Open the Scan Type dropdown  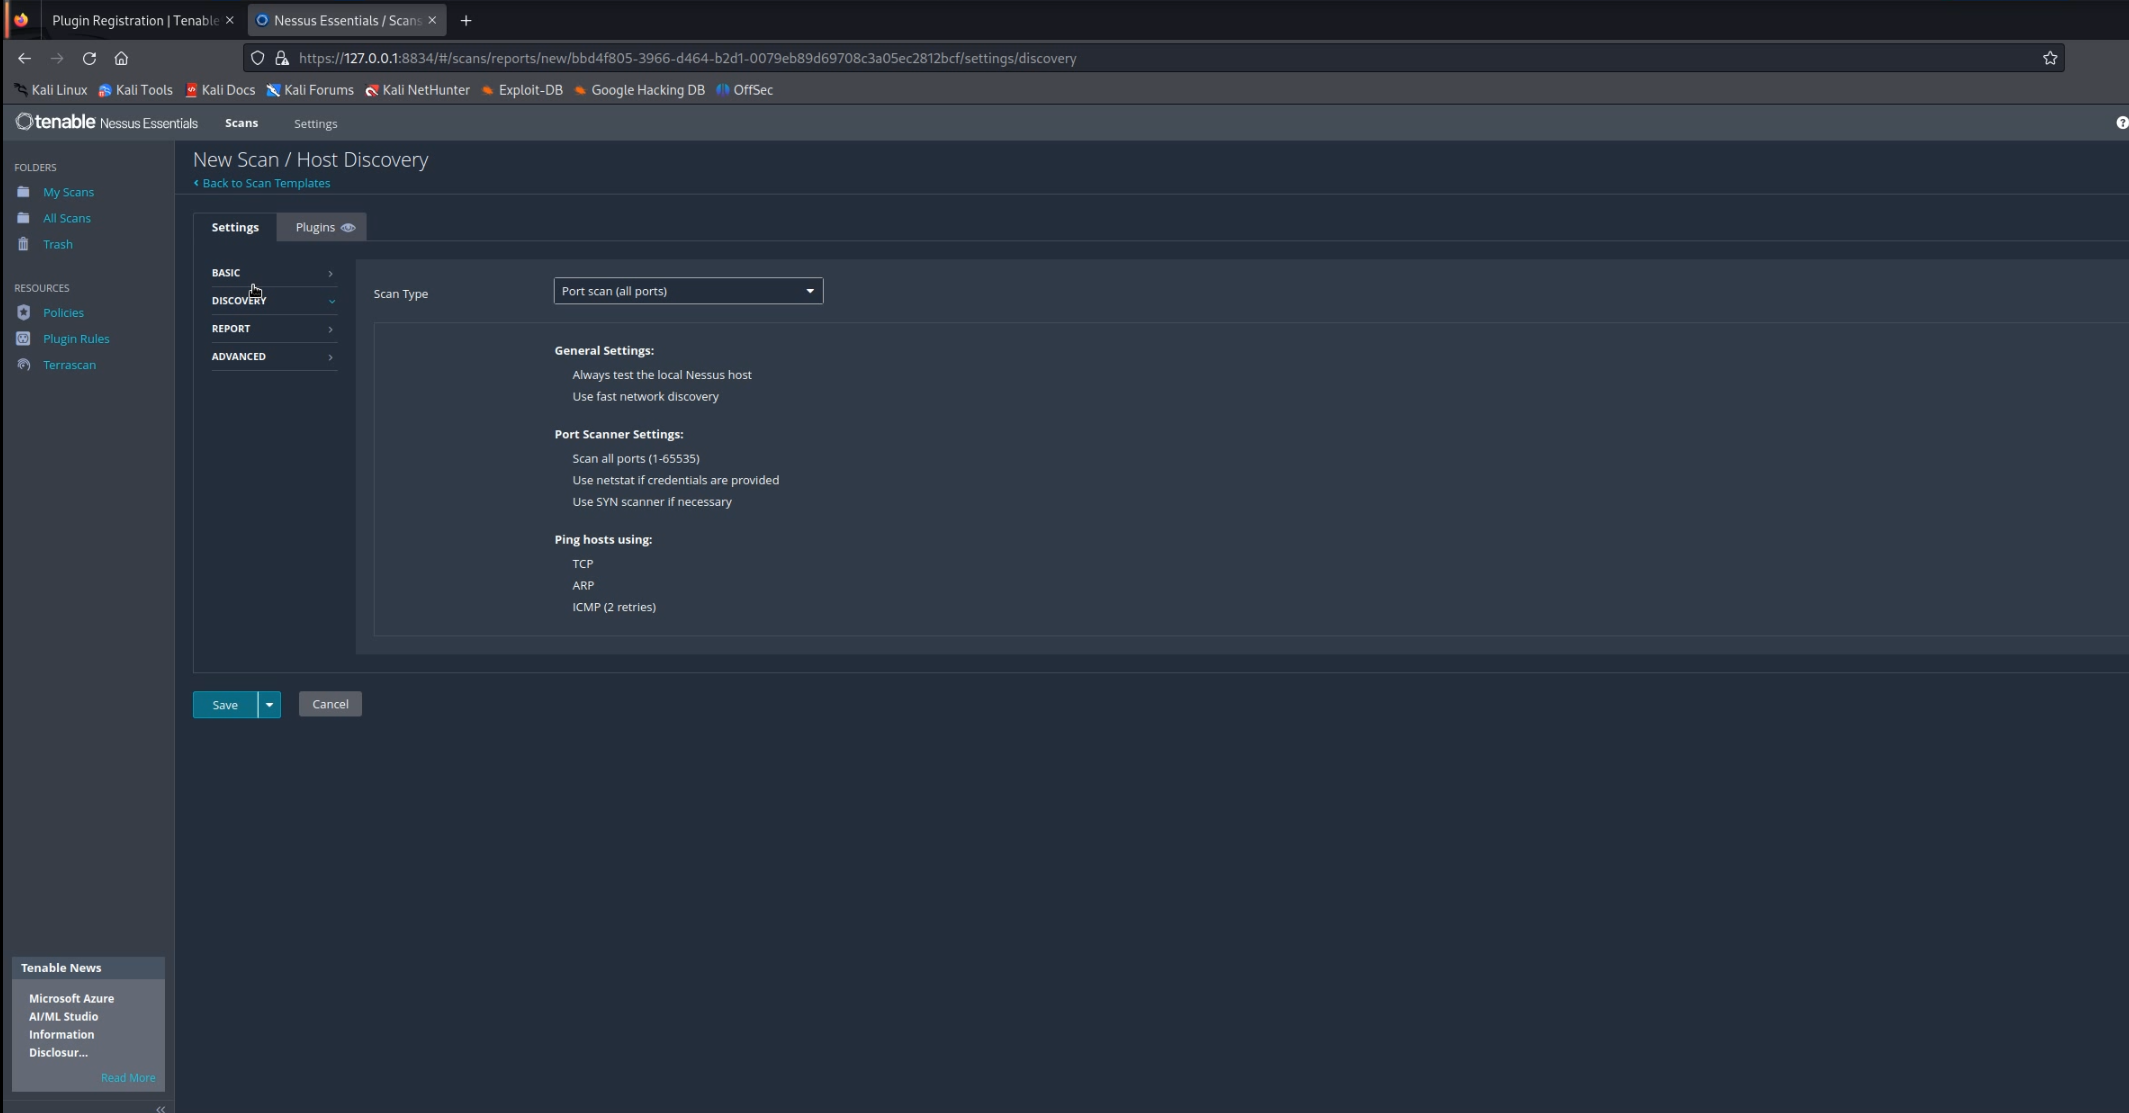(x=688, y=291)
